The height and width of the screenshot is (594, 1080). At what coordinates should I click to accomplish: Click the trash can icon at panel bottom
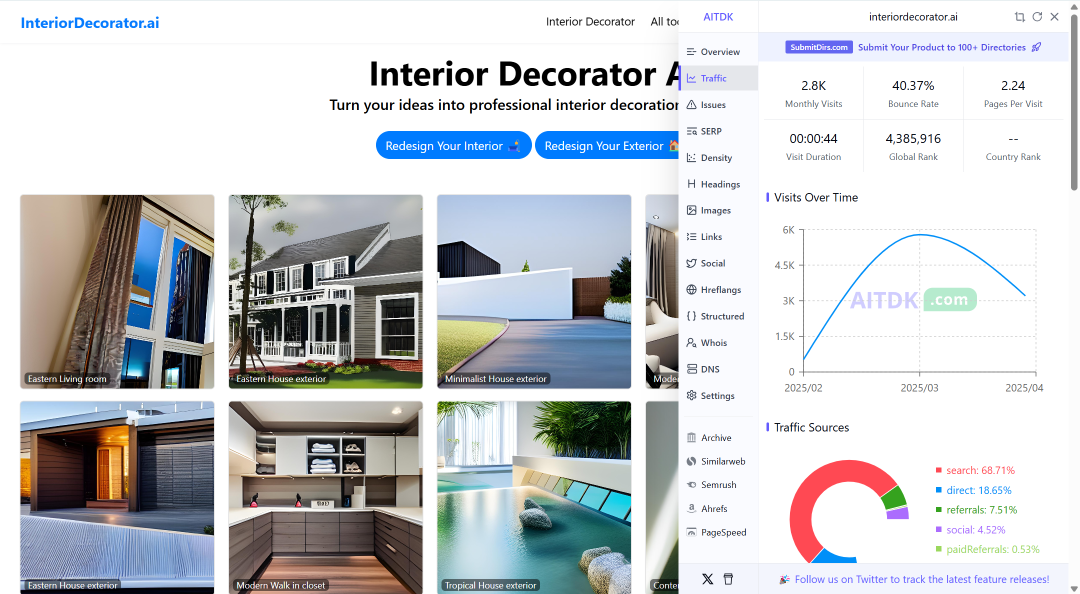pos(729,579)
